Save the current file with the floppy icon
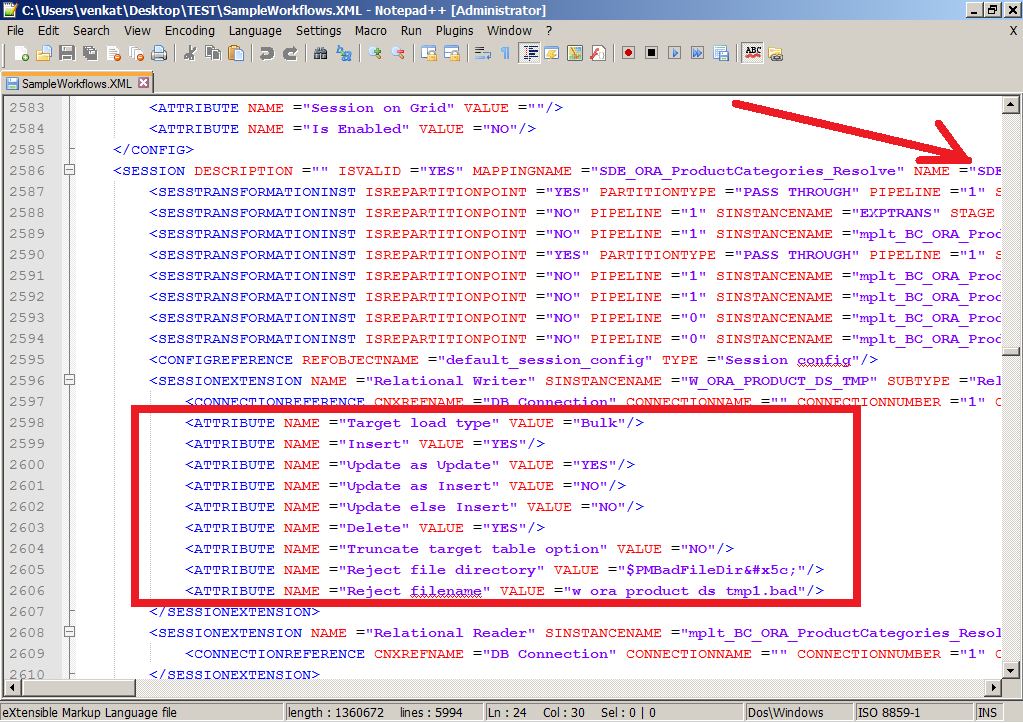Screen dimensions: 1023x723 click(67, 54)
